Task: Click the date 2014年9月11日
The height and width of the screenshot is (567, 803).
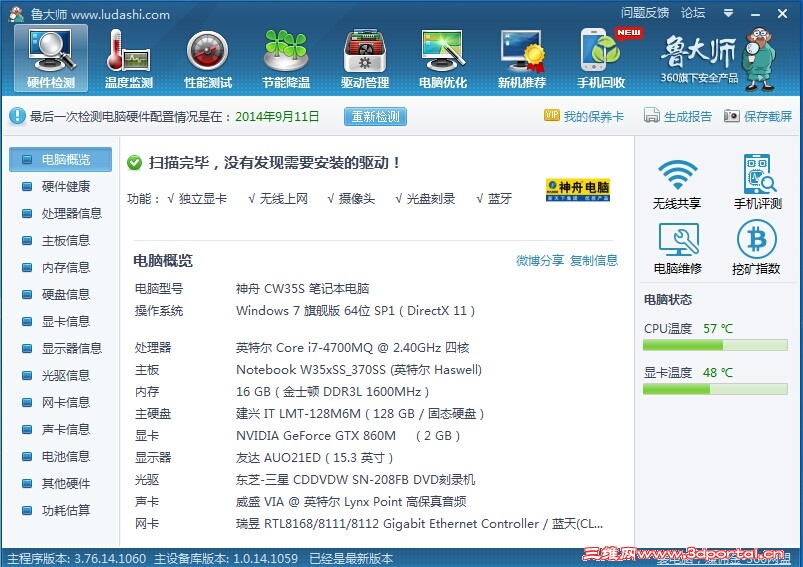Action: (x=277, y=116)
